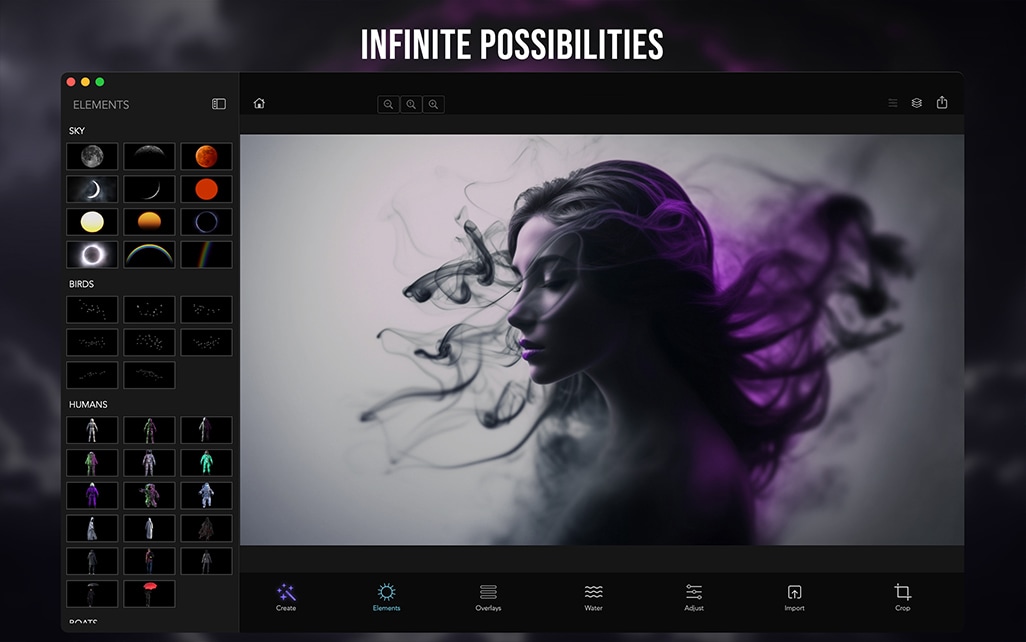1026x642 pixels.
Task: Open the layers stack icon
Action: (x=917, y=103)
